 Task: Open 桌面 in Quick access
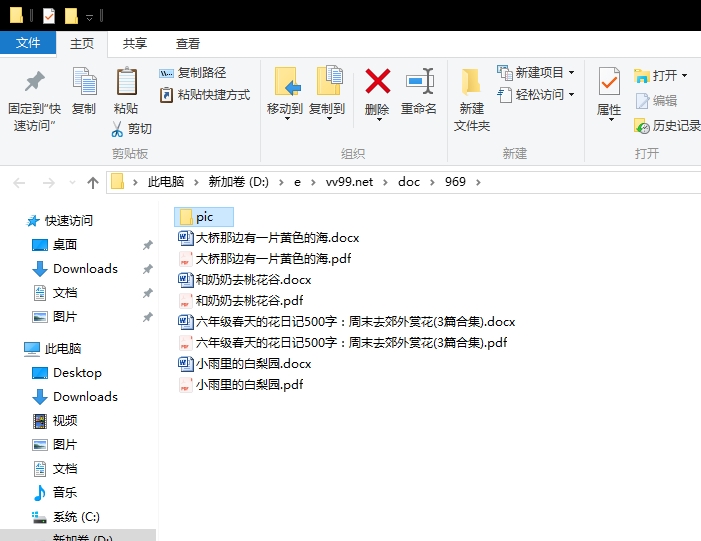point(55,245)
